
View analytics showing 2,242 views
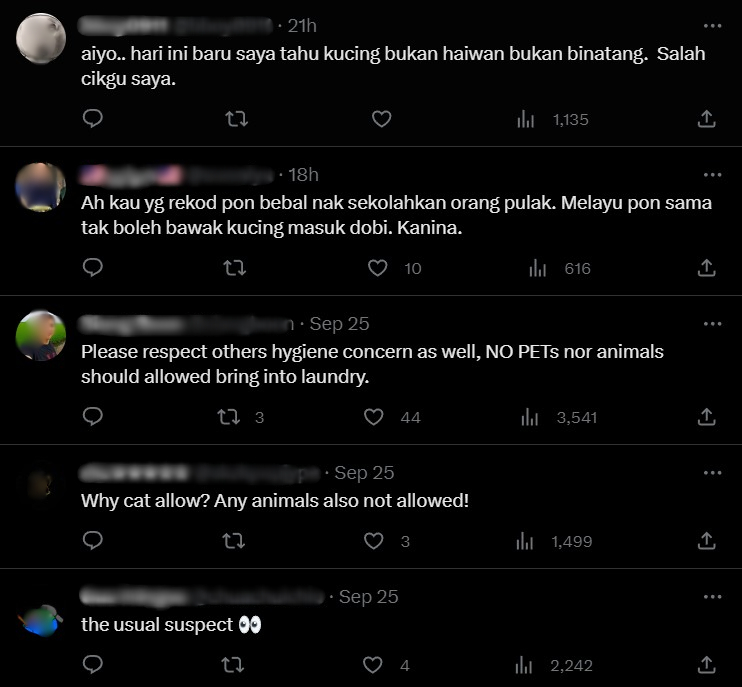coord(554,665)
